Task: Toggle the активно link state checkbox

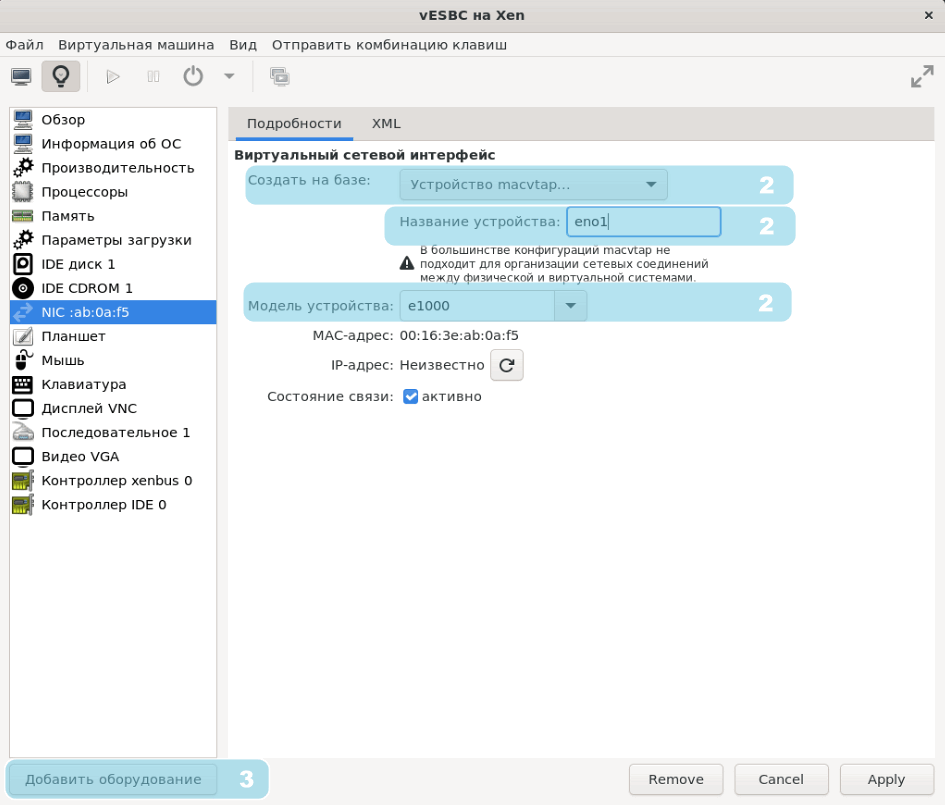Action: coord(410,396)
